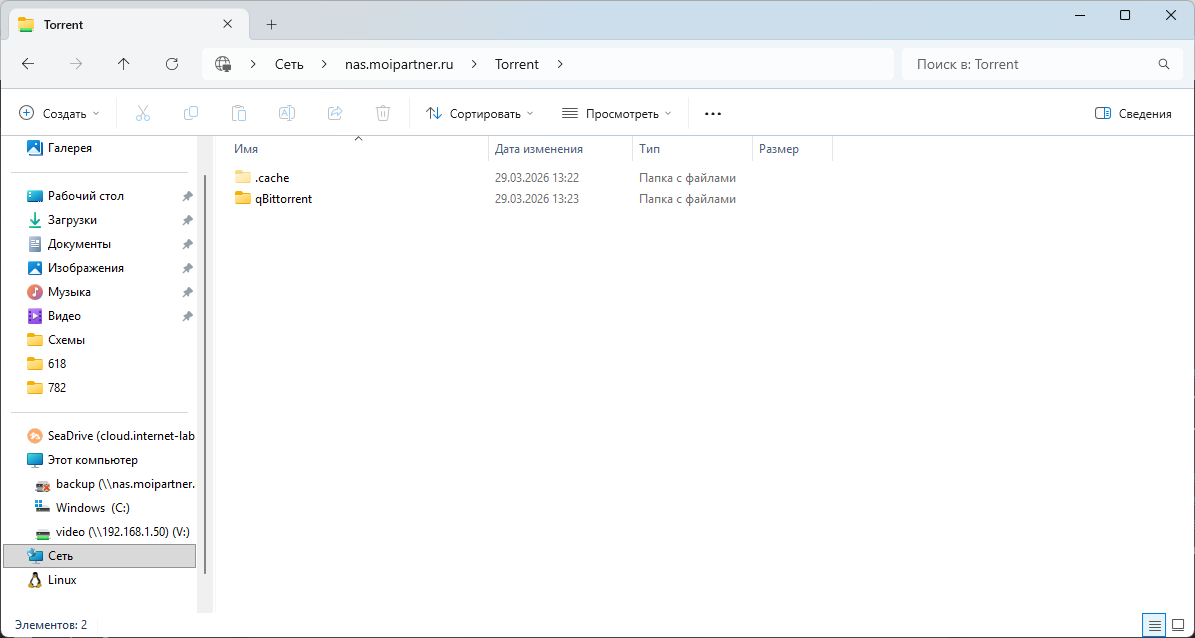Sort by the Дата изменения column header
Viewport: 1195px width, 638px height.
coord(539,149)
